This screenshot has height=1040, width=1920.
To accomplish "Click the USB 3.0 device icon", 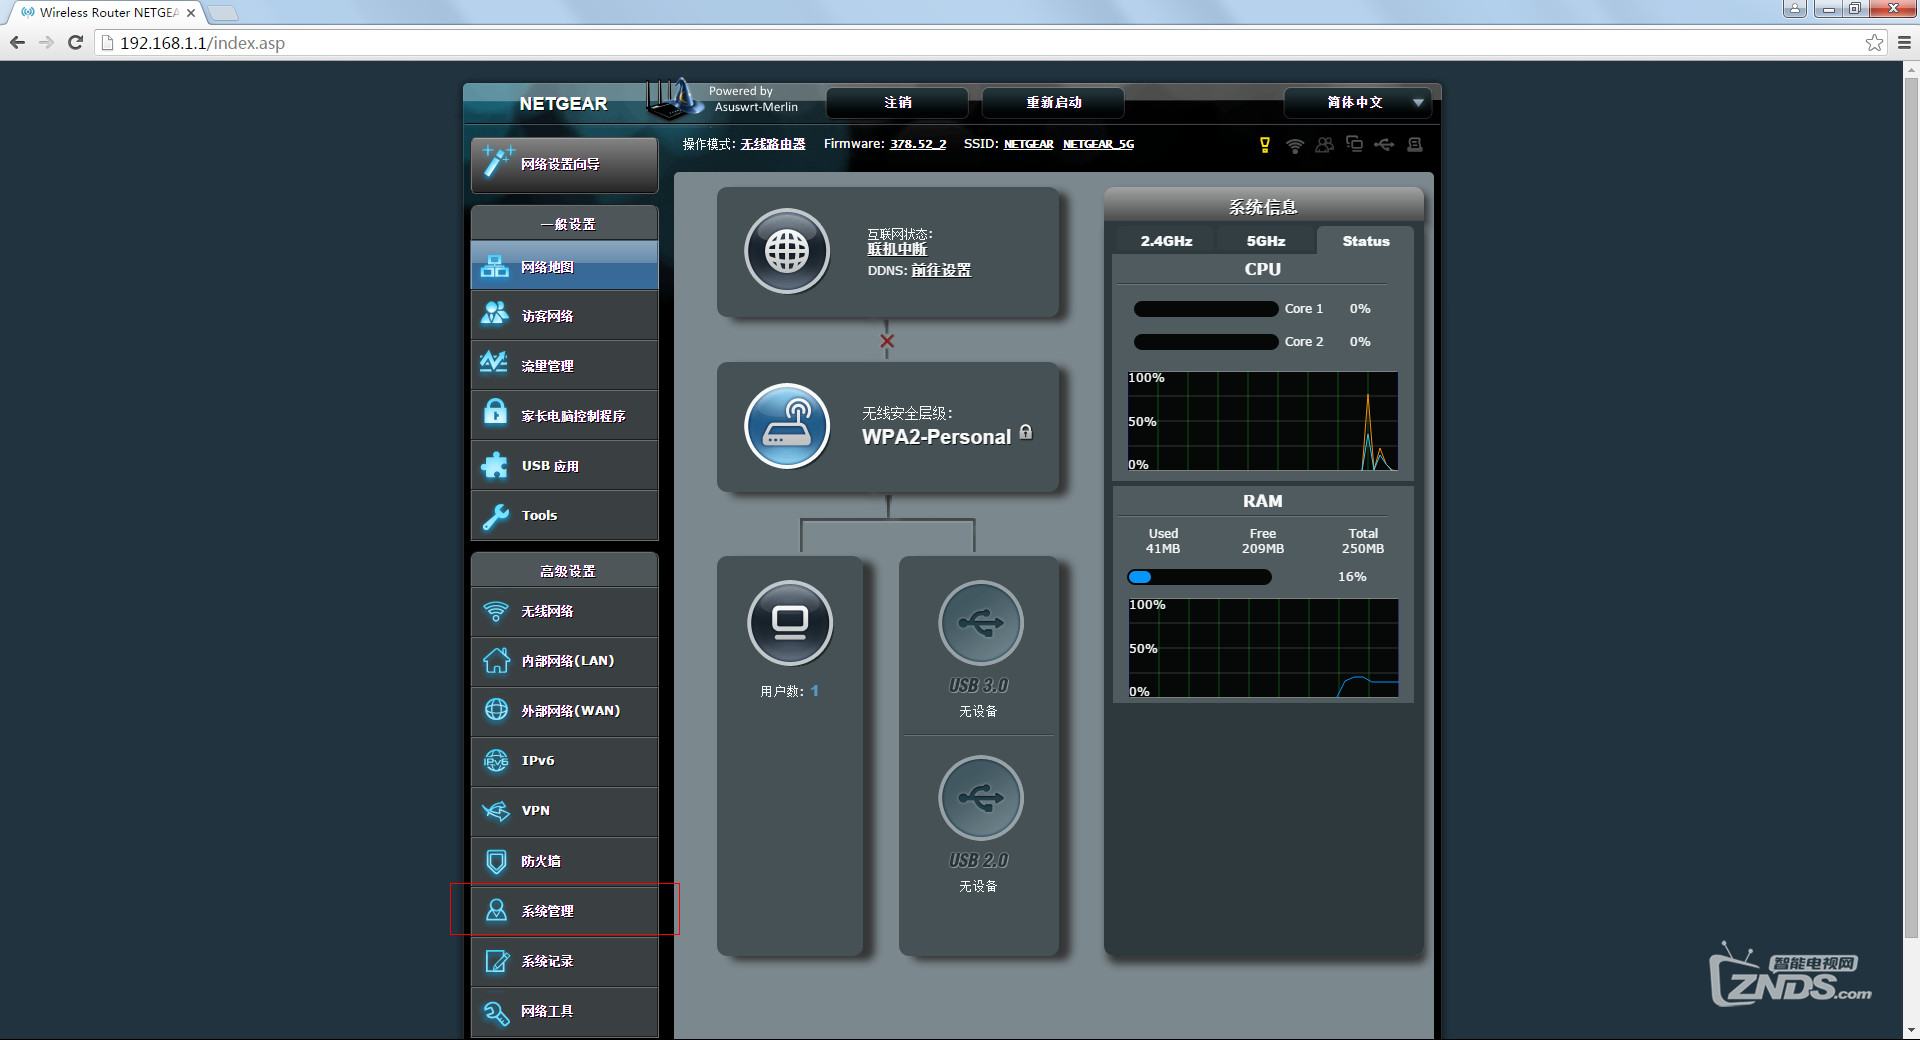I will coord(980,623).
